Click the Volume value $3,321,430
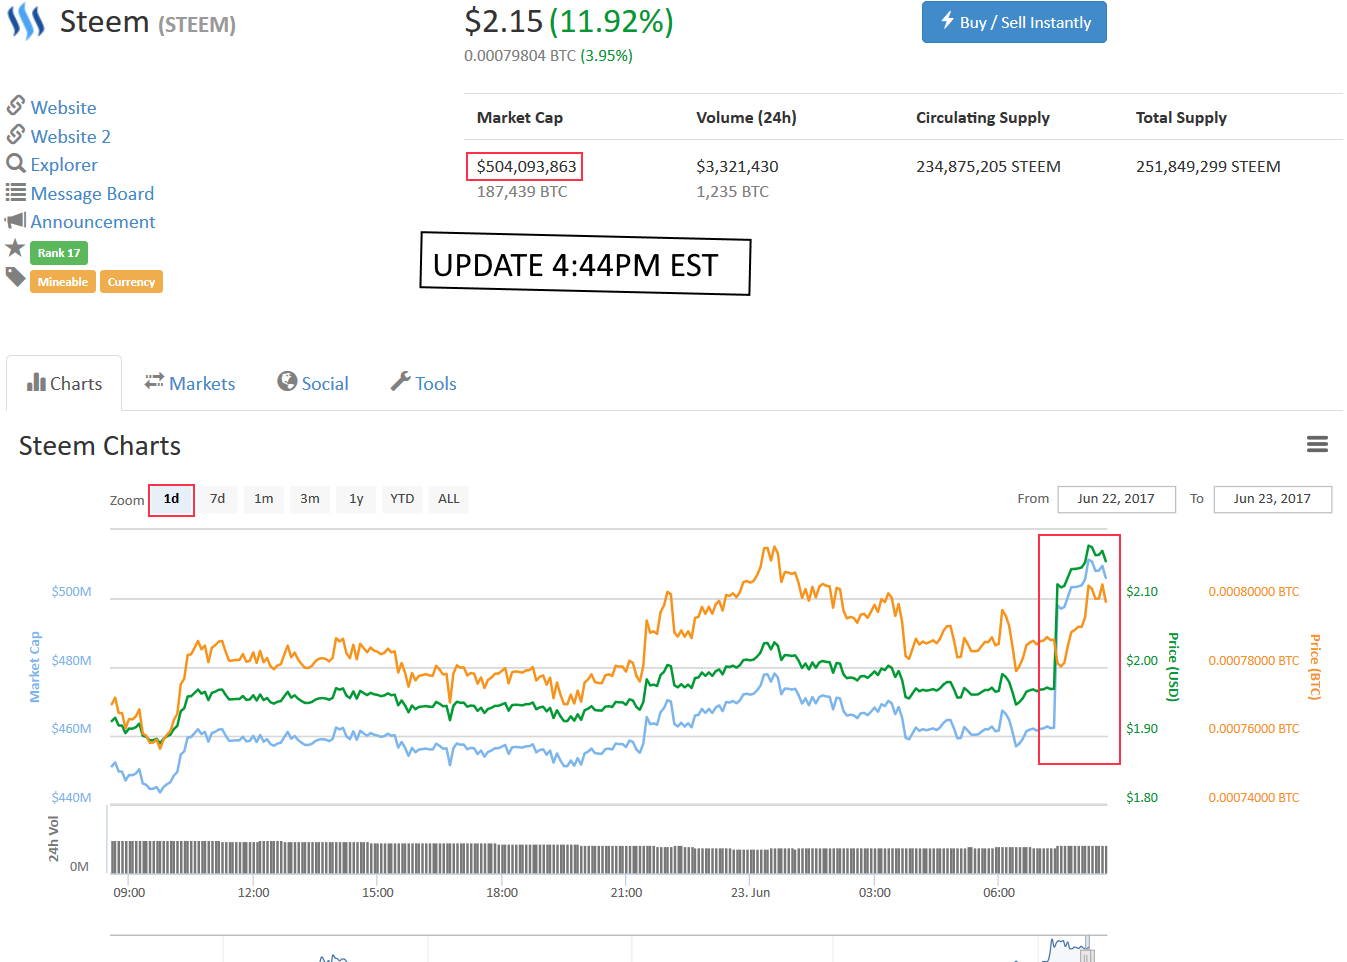The image size is (1347, 962). tap(737, 166)
